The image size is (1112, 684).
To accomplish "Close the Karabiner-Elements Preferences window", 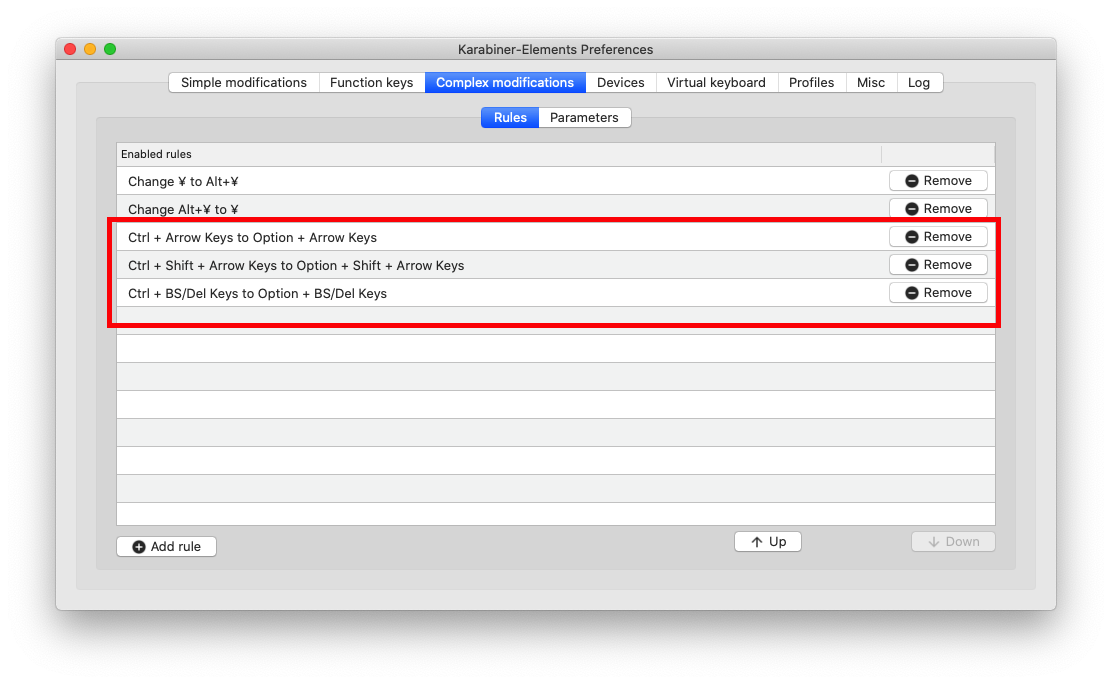I will point(70,49).
